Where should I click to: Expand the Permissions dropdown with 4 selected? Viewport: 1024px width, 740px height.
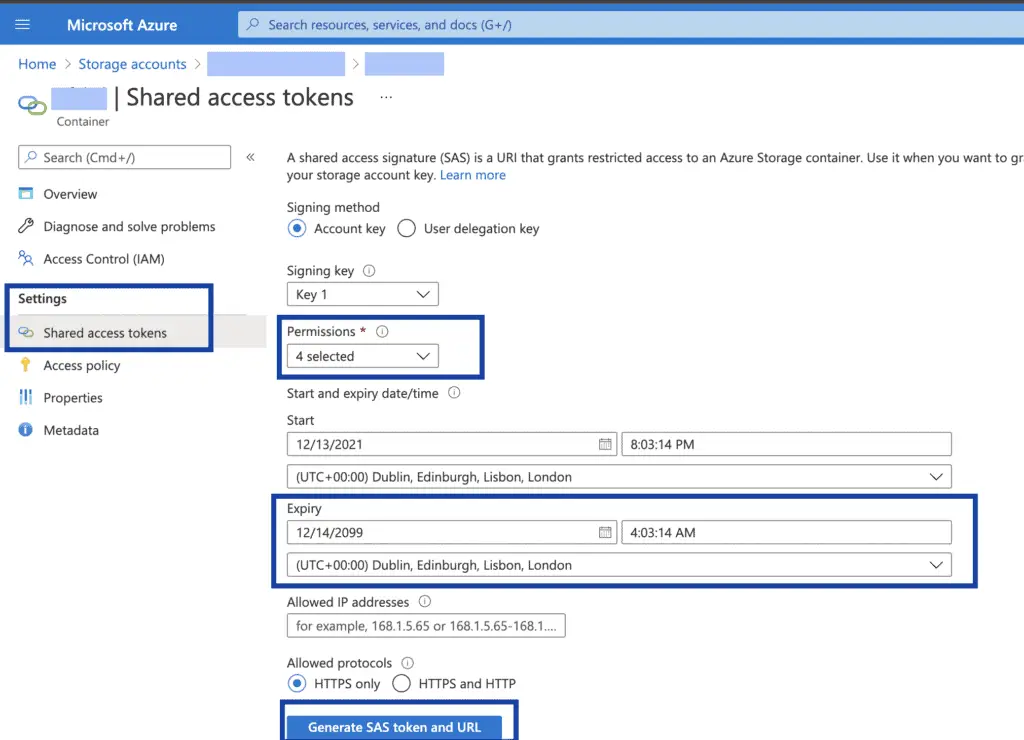[362, 356]
